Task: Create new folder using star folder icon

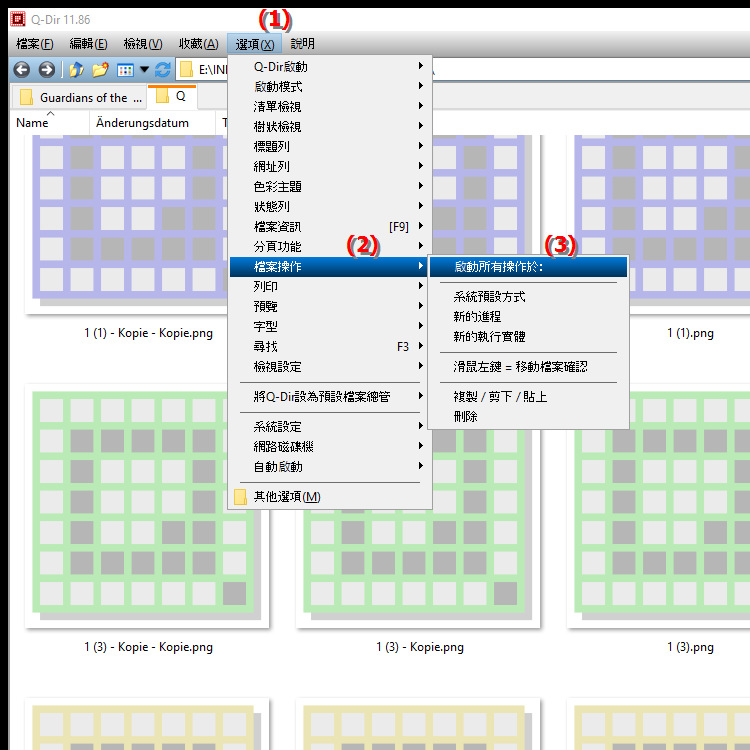Action: coord(100,70)
